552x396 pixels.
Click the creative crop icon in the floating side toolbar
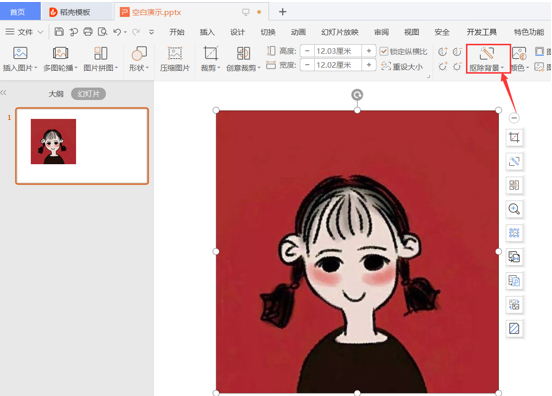pyautogui.click(x=514, y=185)
